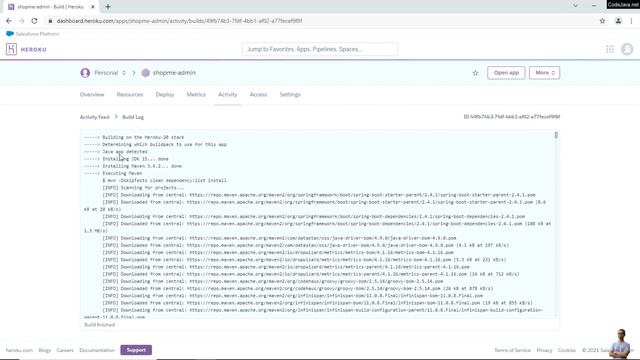
Task: Open the Careers footer link
Action: point(65,350)
